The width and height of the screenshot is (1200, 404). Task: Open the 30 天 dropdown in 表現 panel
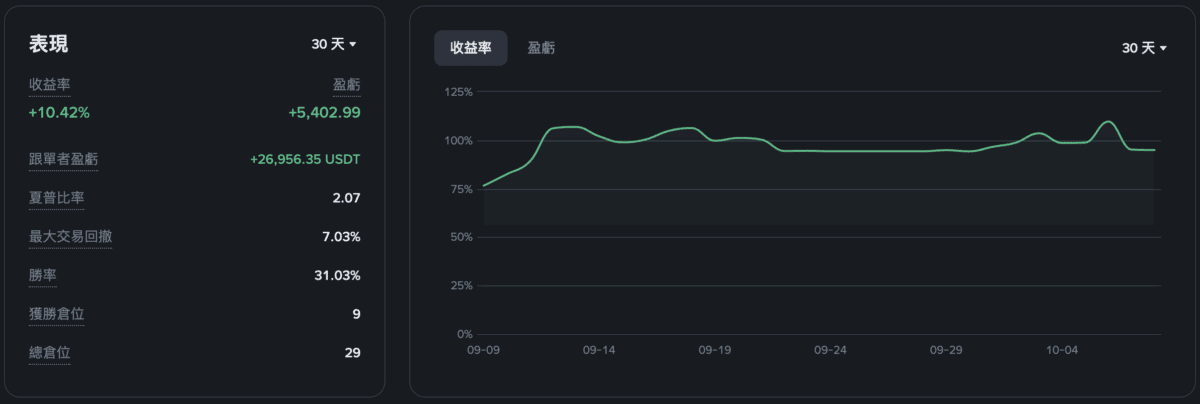click(334, 44)
